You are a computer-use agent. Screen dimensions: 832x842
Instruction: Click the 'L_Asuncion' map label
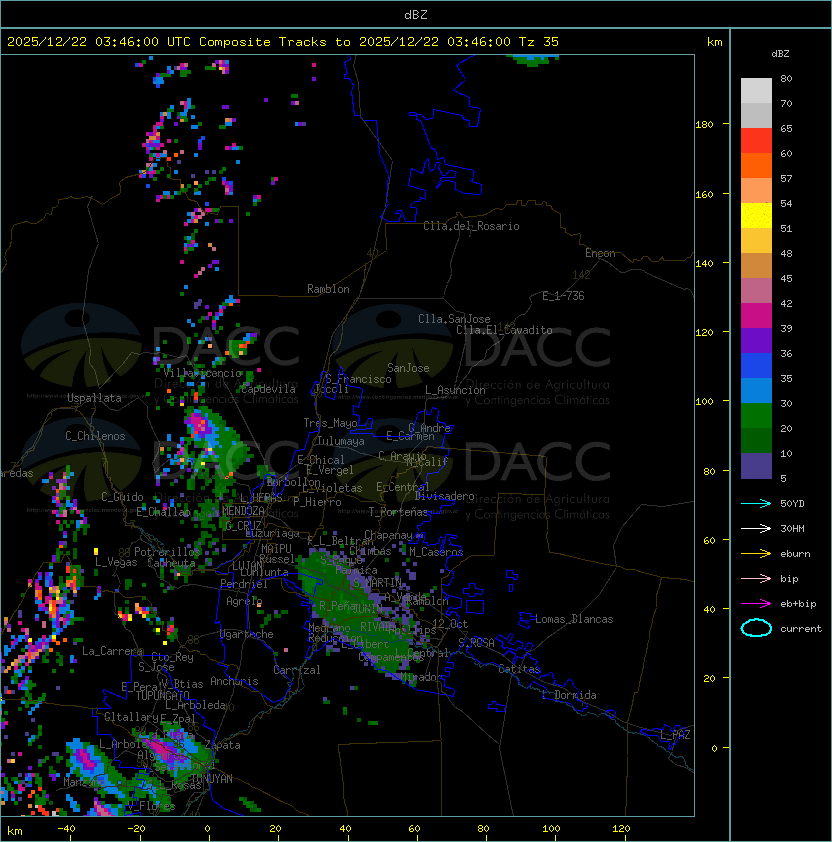(x=455, y=390)
